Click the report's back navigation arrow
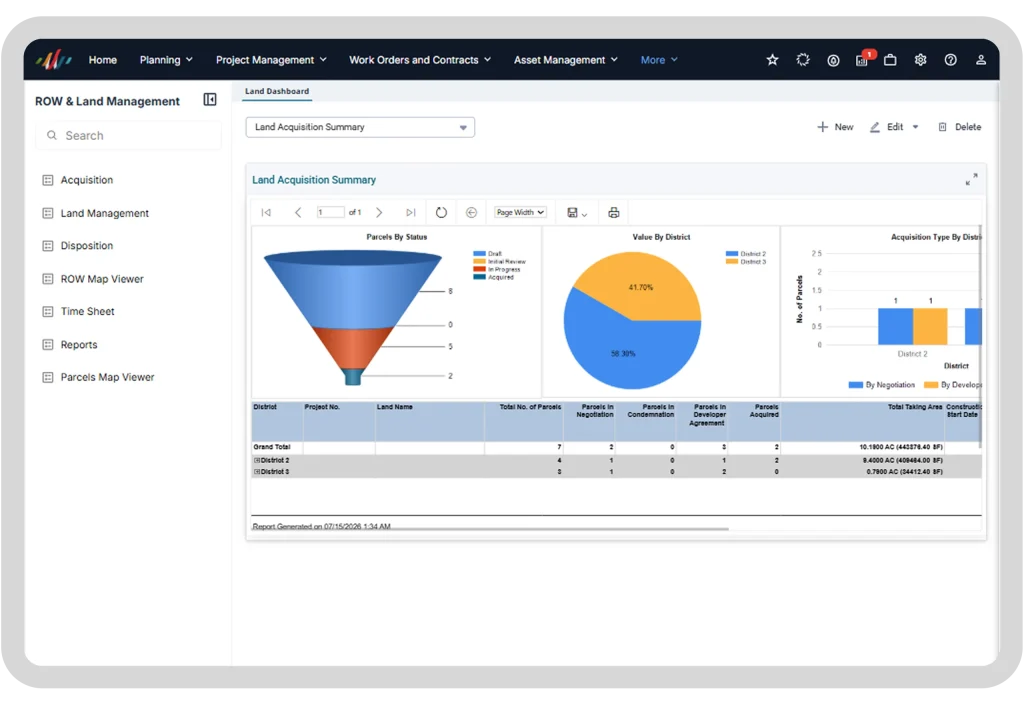This screenshot has height=705, width=1024. pyautogui.click(x=471, y=212)
